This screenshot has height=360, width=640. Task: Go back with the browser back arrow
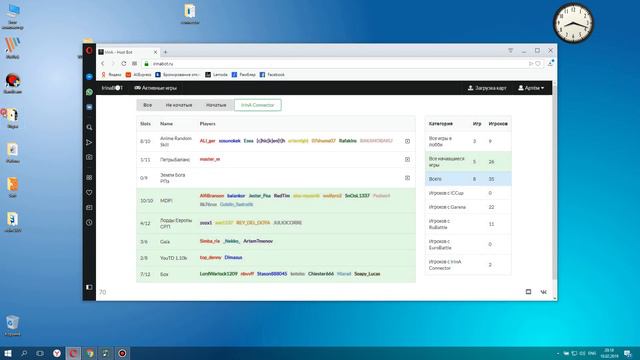pyautogui.click(x=103, y=64)
